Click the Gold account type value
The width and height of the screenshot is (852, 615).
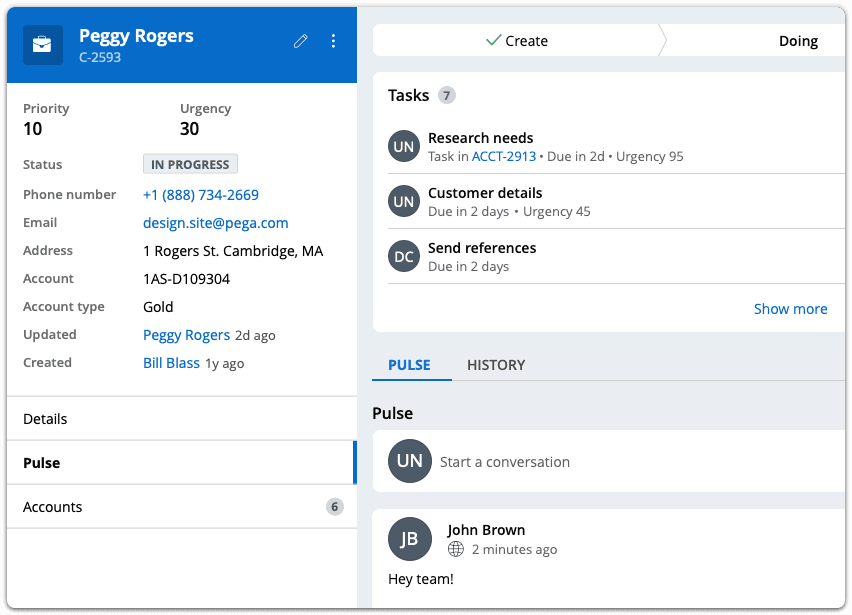pos(158,307)
